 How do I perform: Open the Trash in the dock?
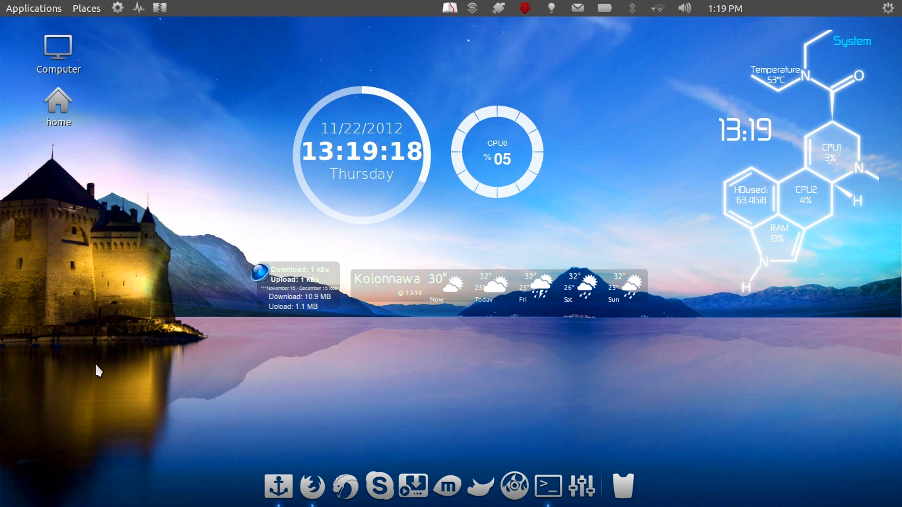click(x=623, y=486)
